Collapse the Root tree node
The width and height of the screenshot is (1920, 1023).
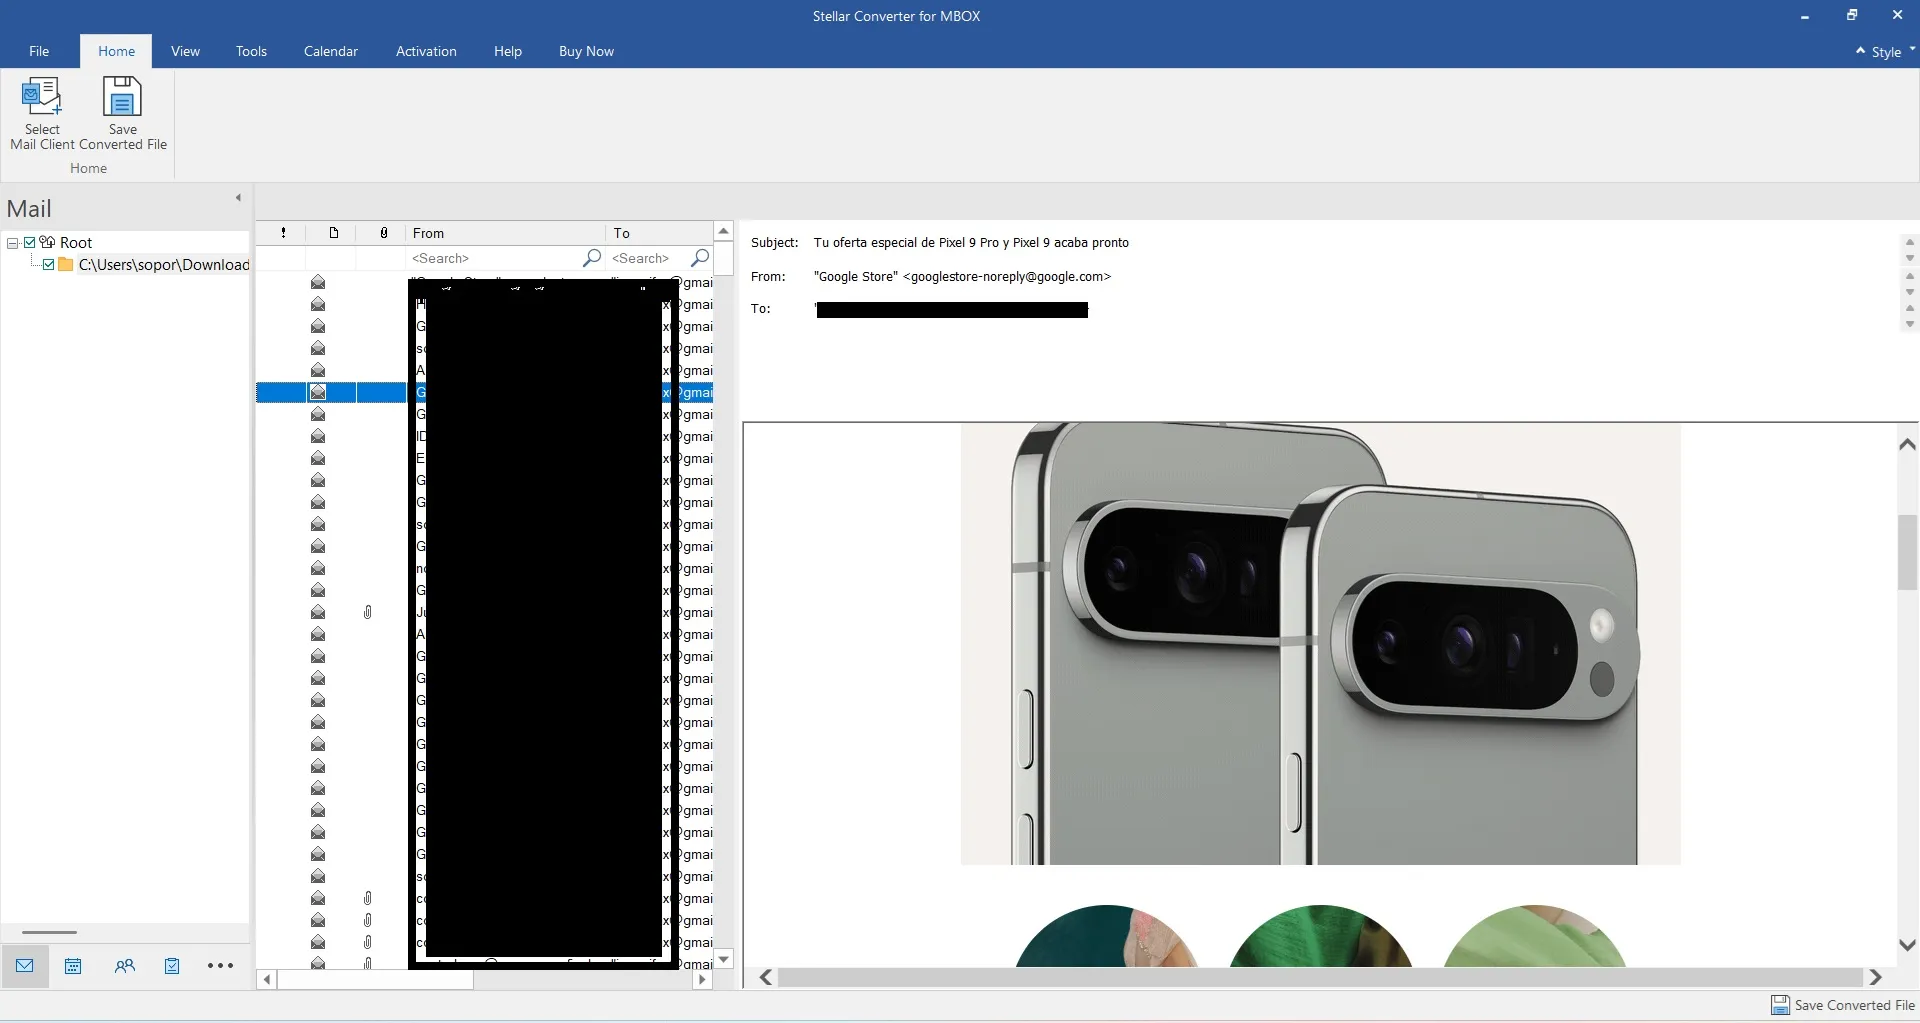click(x=13, y=243)
